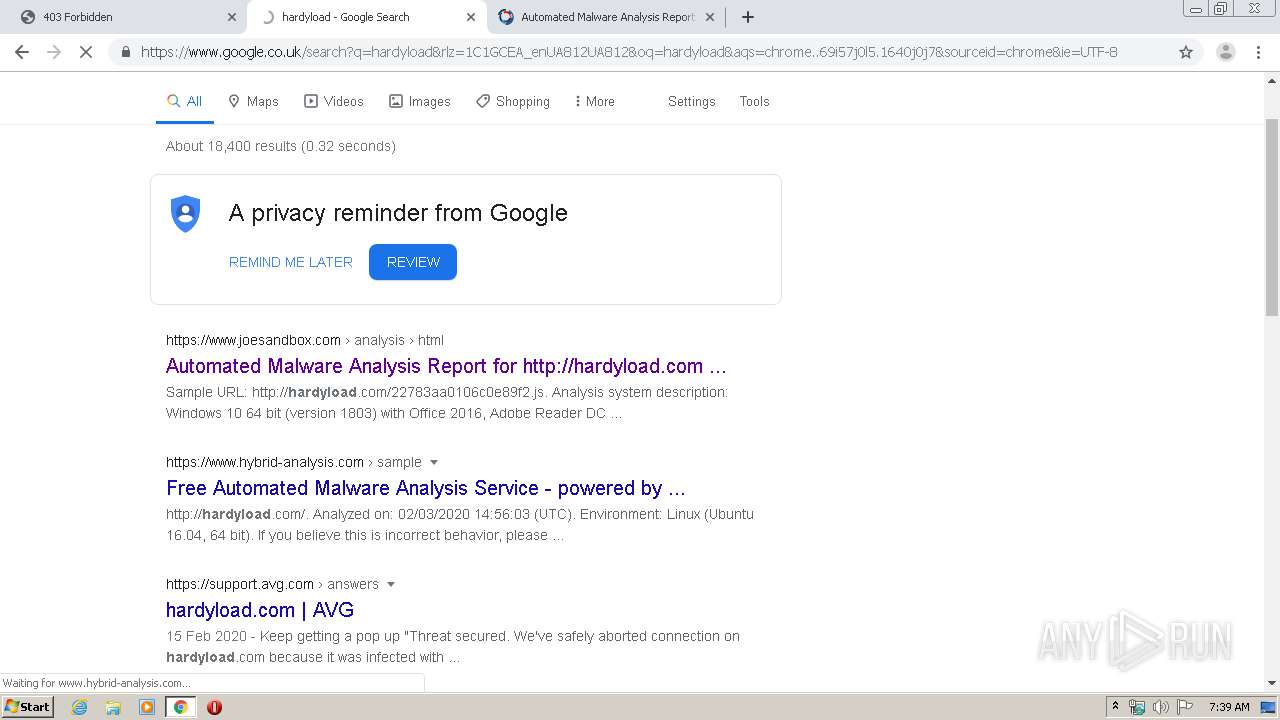This screenshot has width=1280, height=720.
Task: Open the volume speaker tray icon
Action: [x=1161, y=707]
